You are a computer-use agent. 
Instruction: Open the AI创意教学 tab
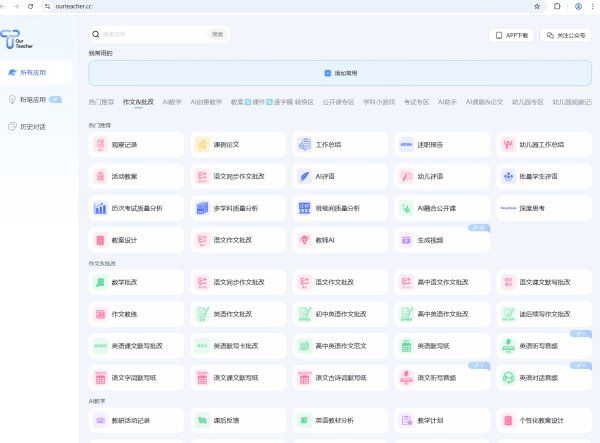pos(206,102)
